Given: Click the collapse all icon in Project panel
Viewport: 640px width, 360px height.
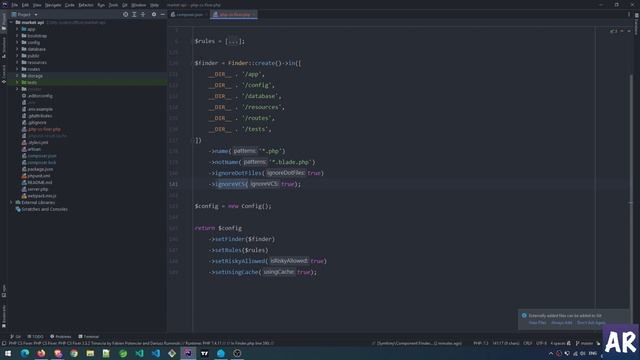Looking at the screenshot, I should (x=143, y=14).
